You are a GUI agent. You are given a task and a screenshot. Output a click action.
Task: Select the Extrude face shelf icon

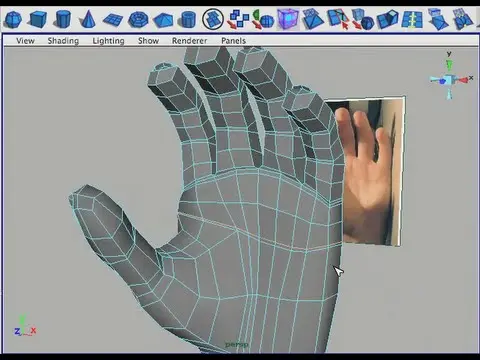388,19
